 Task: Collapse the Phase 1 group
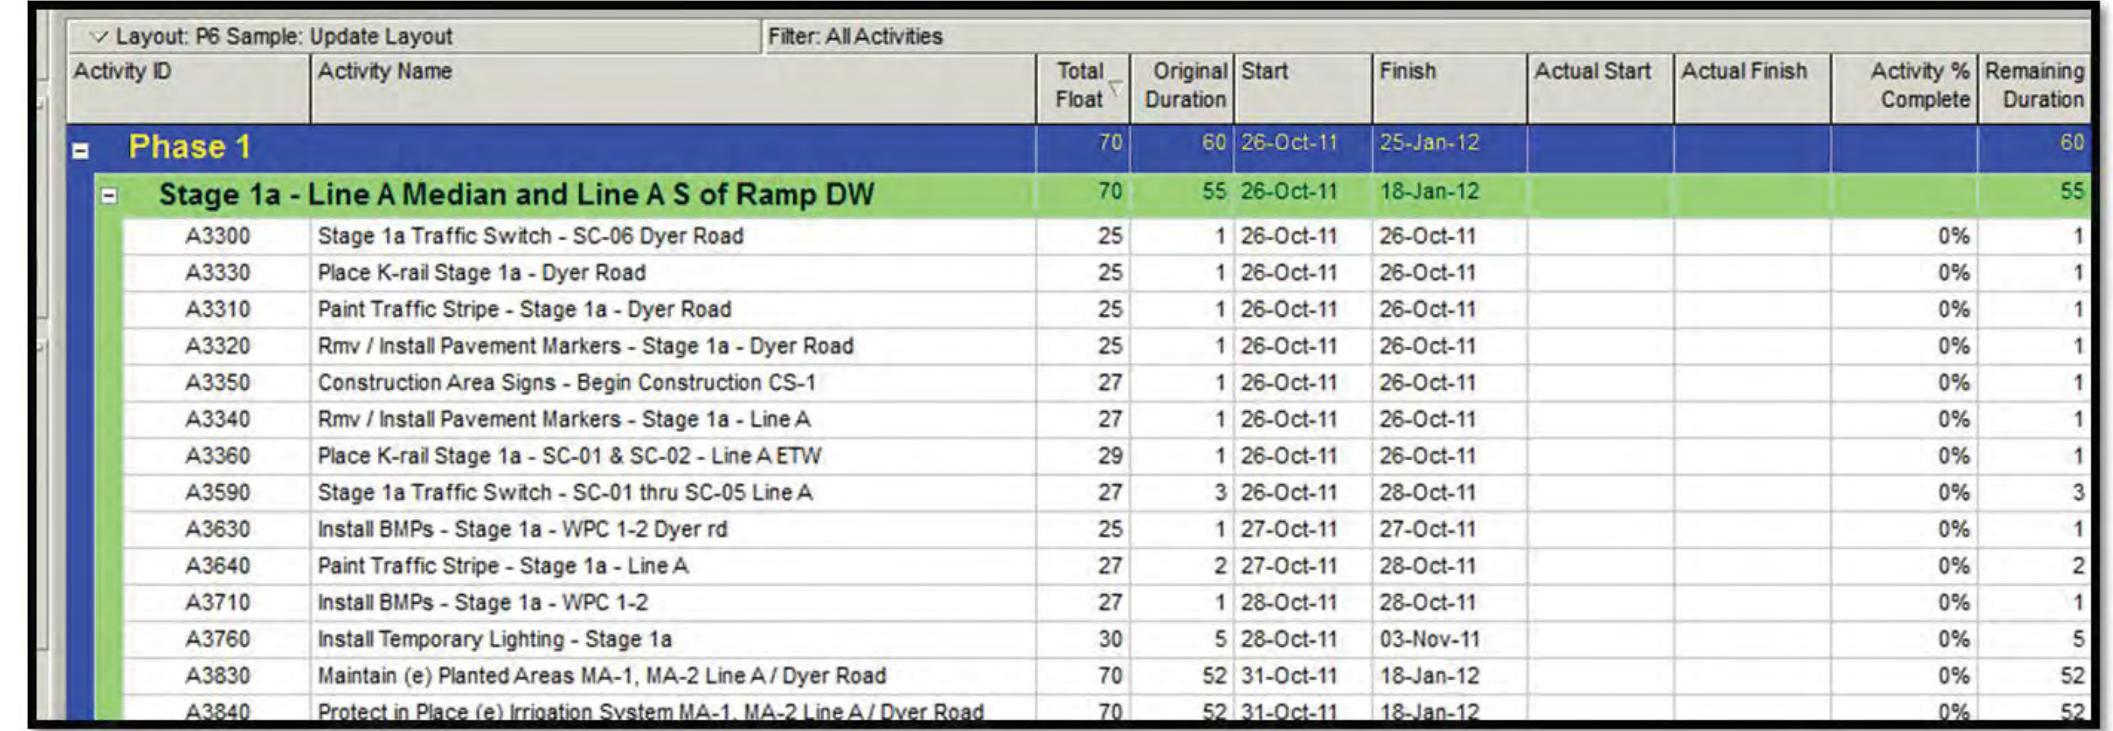click(x=81, y=151)
